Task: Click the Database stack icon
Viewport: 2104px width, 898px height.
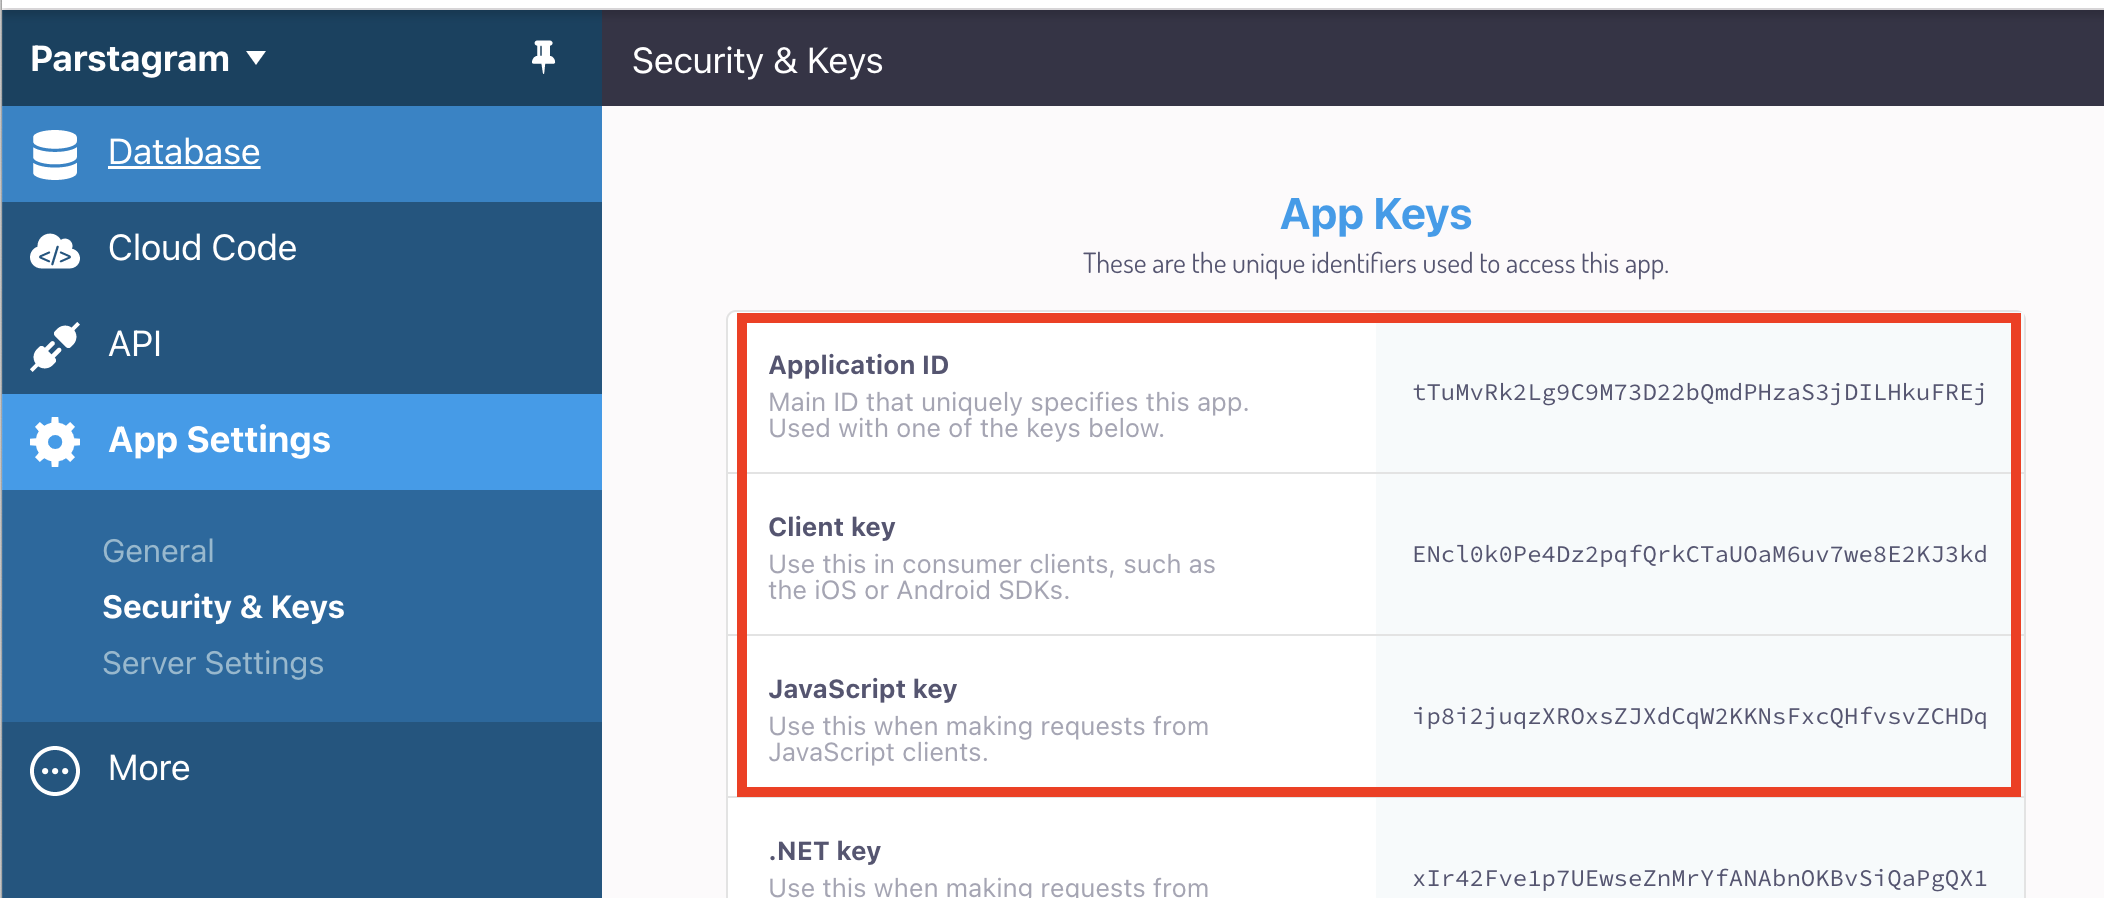Action: [55, 154]
